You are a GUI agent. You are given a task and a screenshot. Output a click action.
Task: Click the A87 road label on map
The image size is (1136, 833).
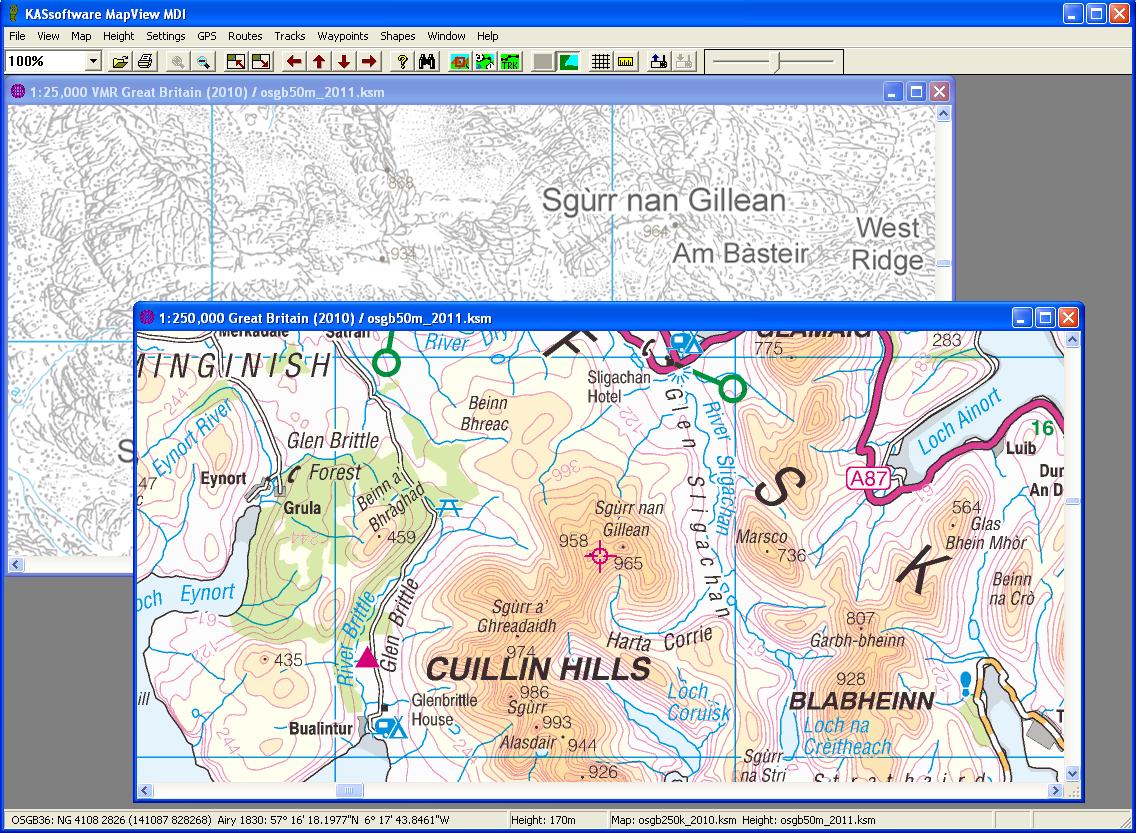pos(868,479)
